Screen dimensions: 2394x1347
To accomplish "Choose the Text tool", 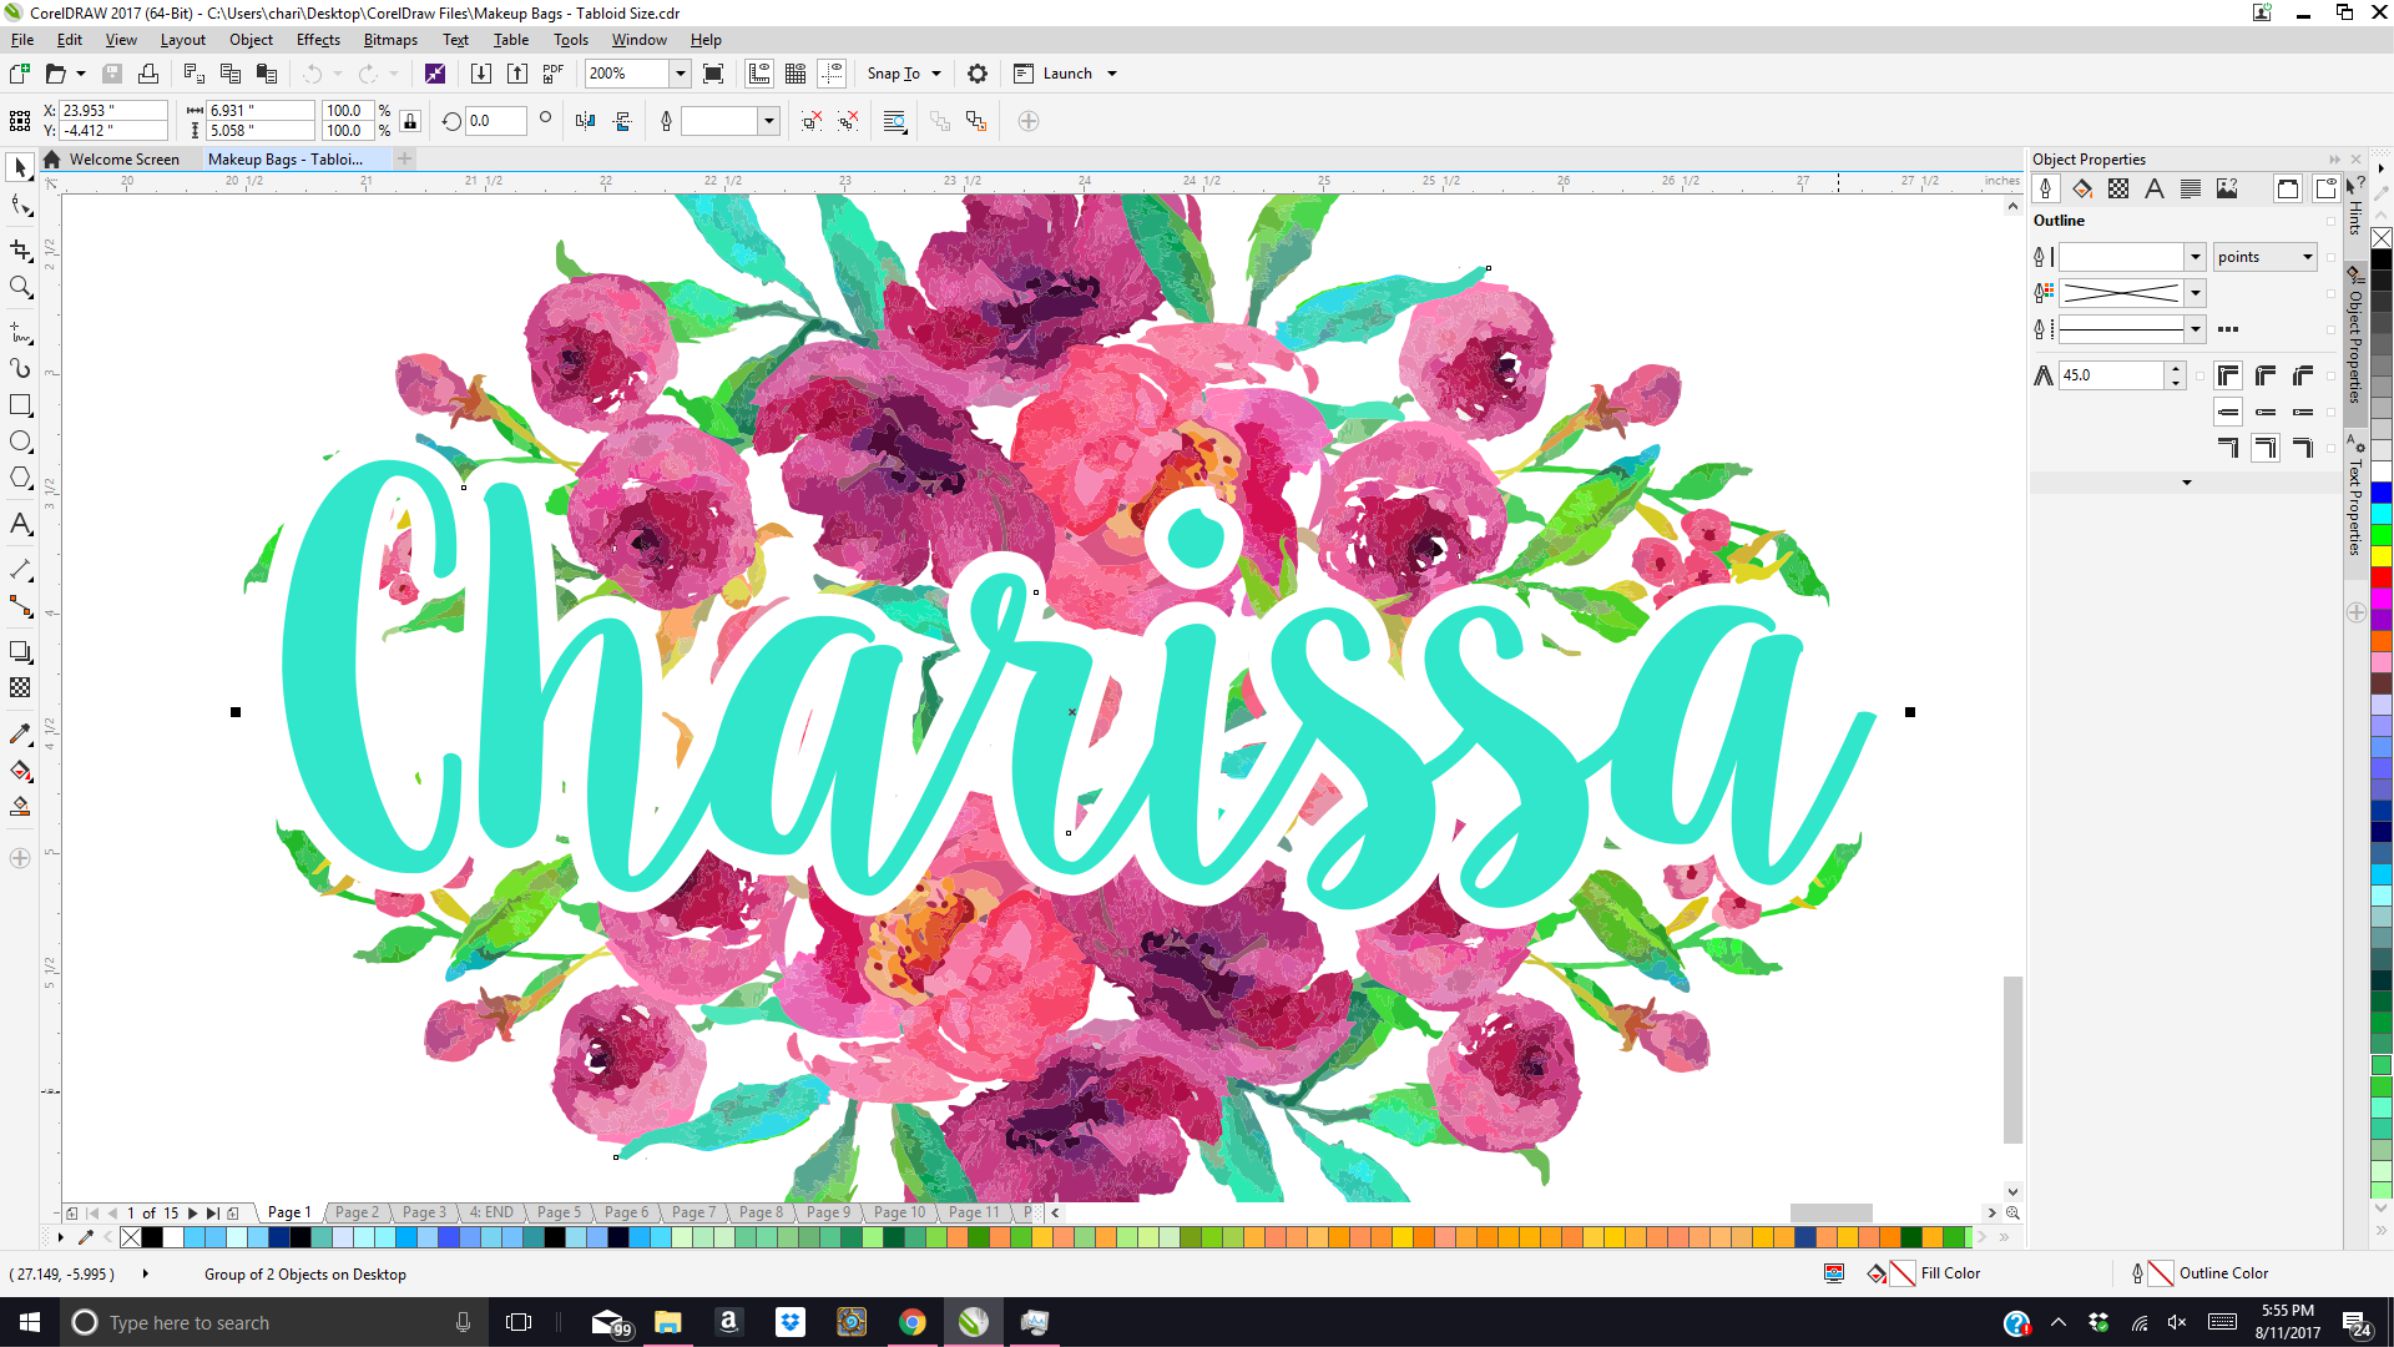I will (x=20, y=524).
